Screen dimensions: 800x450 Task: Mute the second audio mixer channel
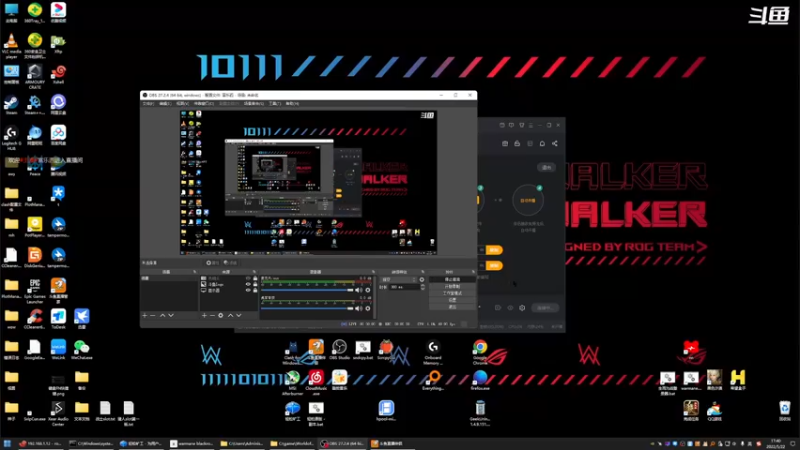[x=359, y=309]
